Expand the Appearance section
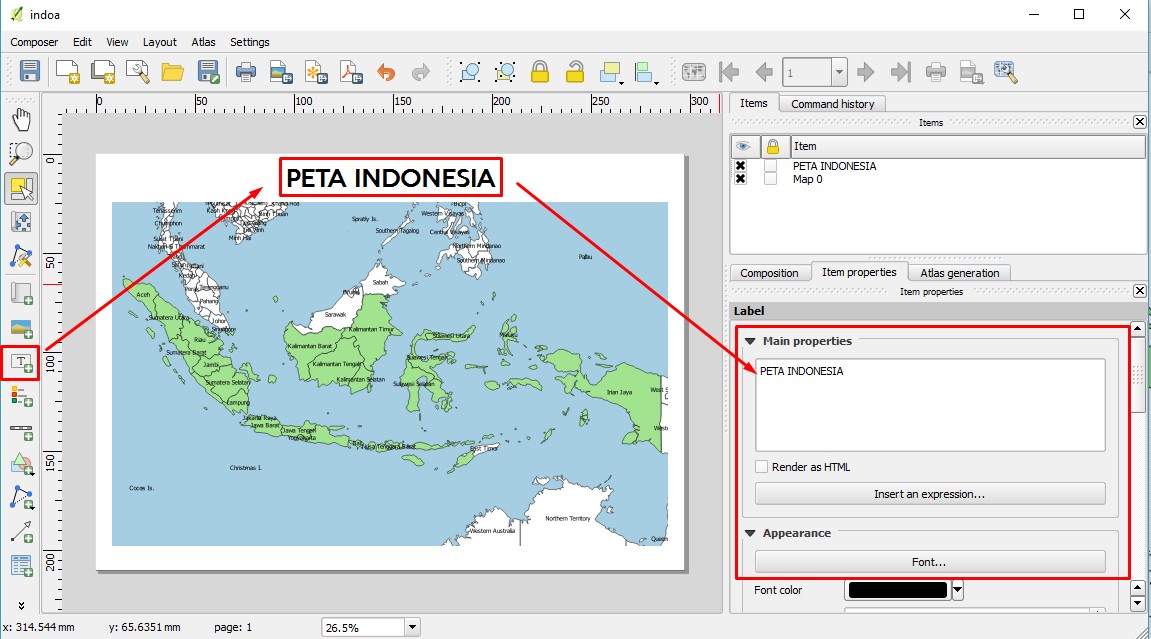The width and height of the screenshot is (1151, 639). [x=749, y=533]
